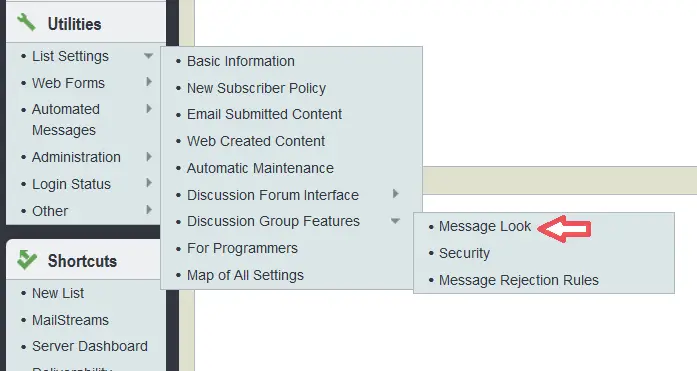This screenshot has height=371, width=697.
Task: Collapse the List Settings arrow
Action: [x=148, y=56]
